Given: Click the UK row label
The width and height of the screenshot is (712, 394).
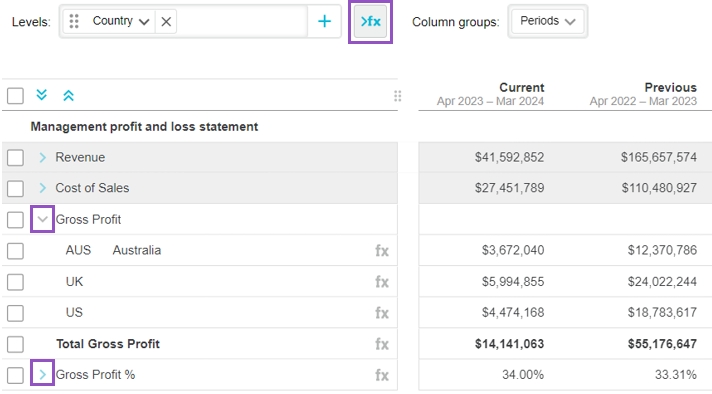Looking at the screenshot, I should tap(74, 282).
